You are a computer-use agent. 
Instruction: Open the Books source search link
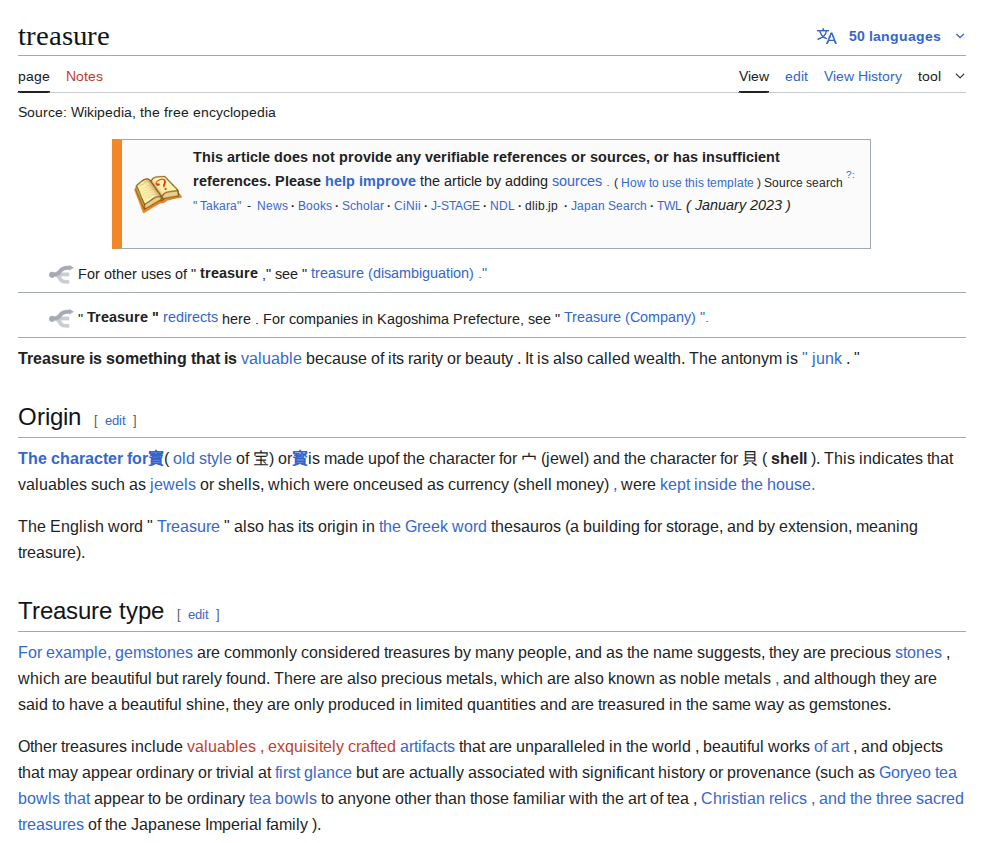coord(314,206)
